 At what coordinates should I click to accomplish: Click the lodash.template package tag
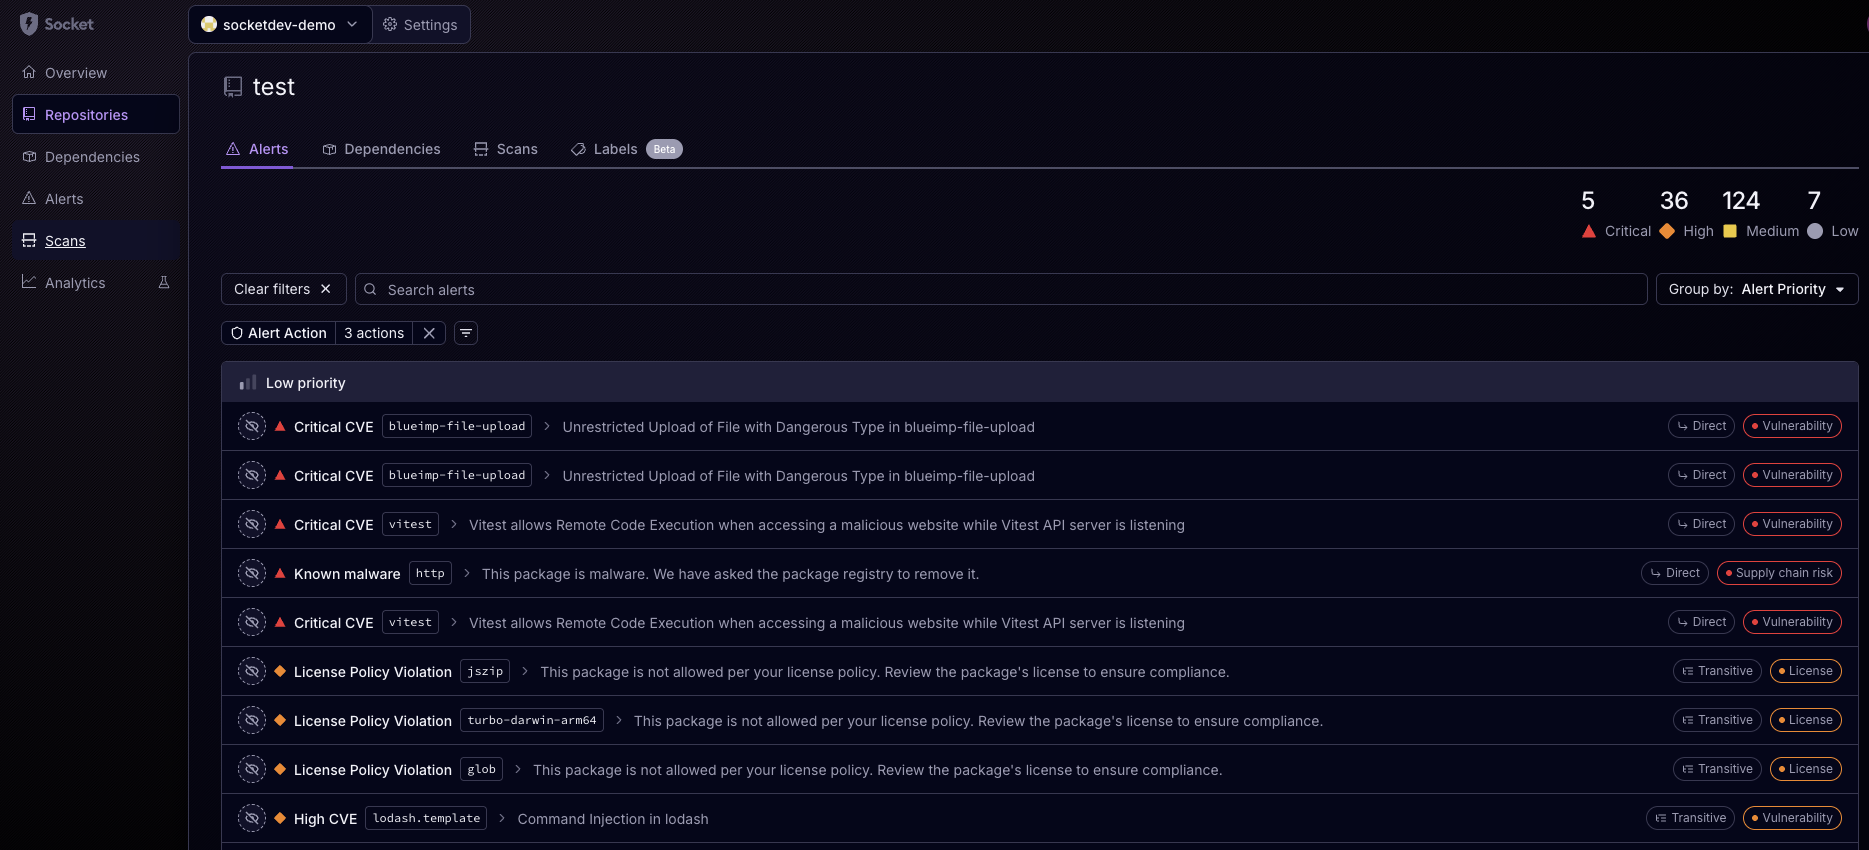pos(427,818)
